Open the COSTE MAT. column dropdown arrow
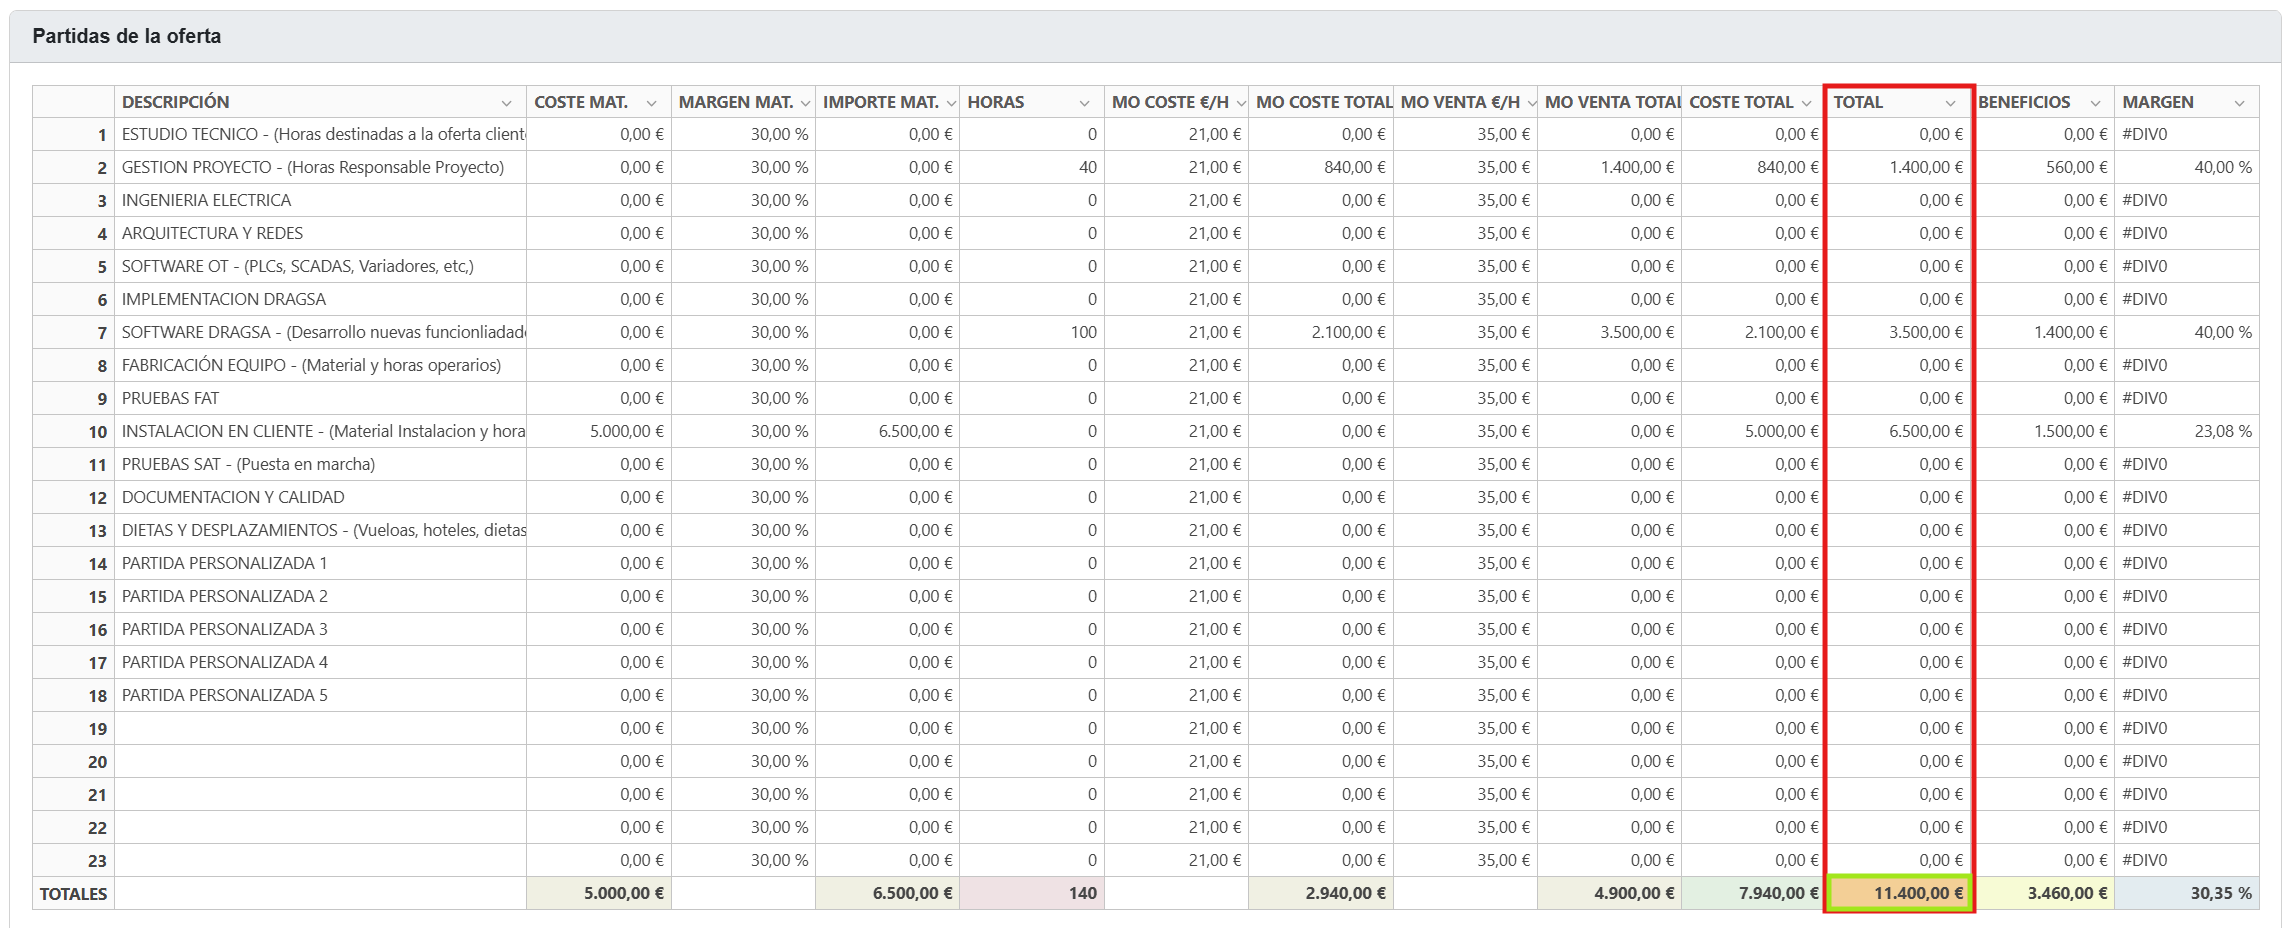The image size is (2287, 928). point(651,103)
